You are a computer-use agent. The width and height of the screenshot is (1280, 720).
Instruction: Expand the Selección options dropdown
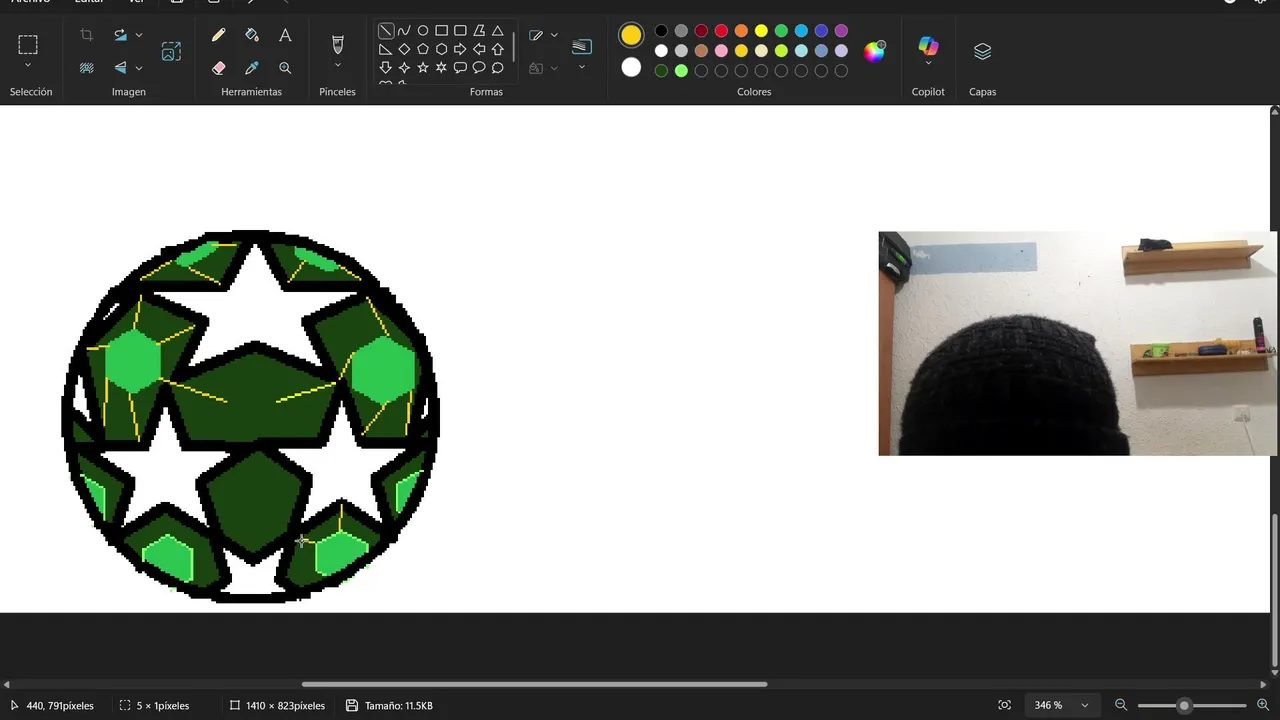coord(28,66)
